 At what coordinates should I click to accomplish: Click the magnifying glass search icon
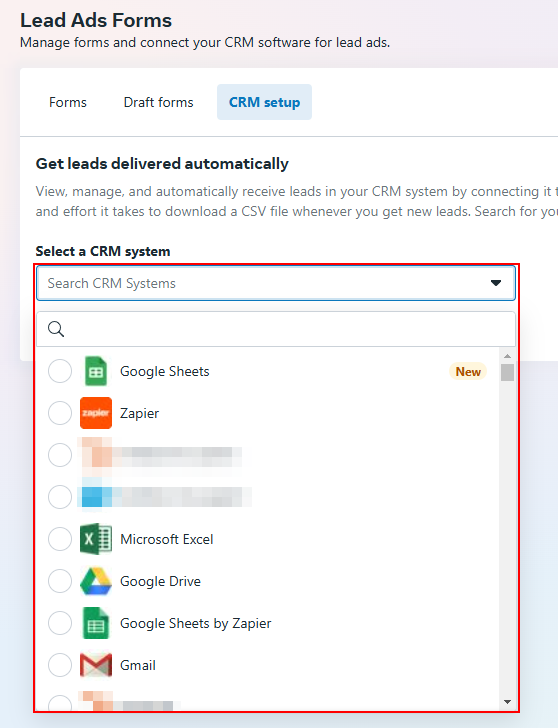56,329
